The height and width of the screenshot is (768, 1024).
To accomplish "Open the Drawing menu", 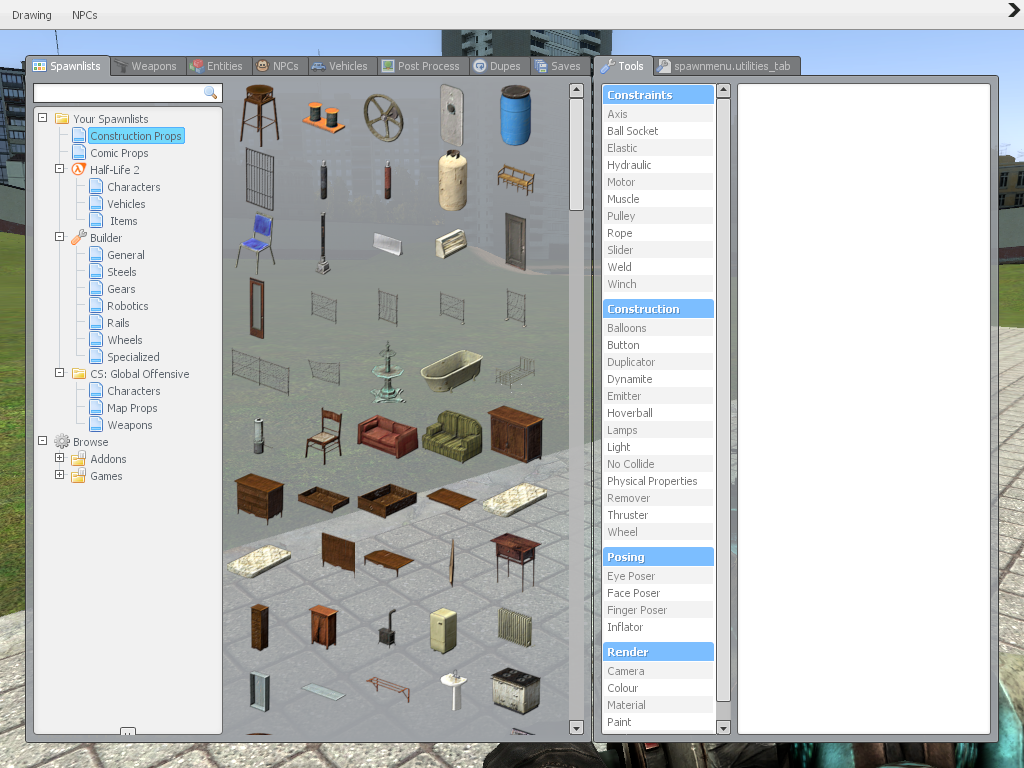I will point(31,15).
